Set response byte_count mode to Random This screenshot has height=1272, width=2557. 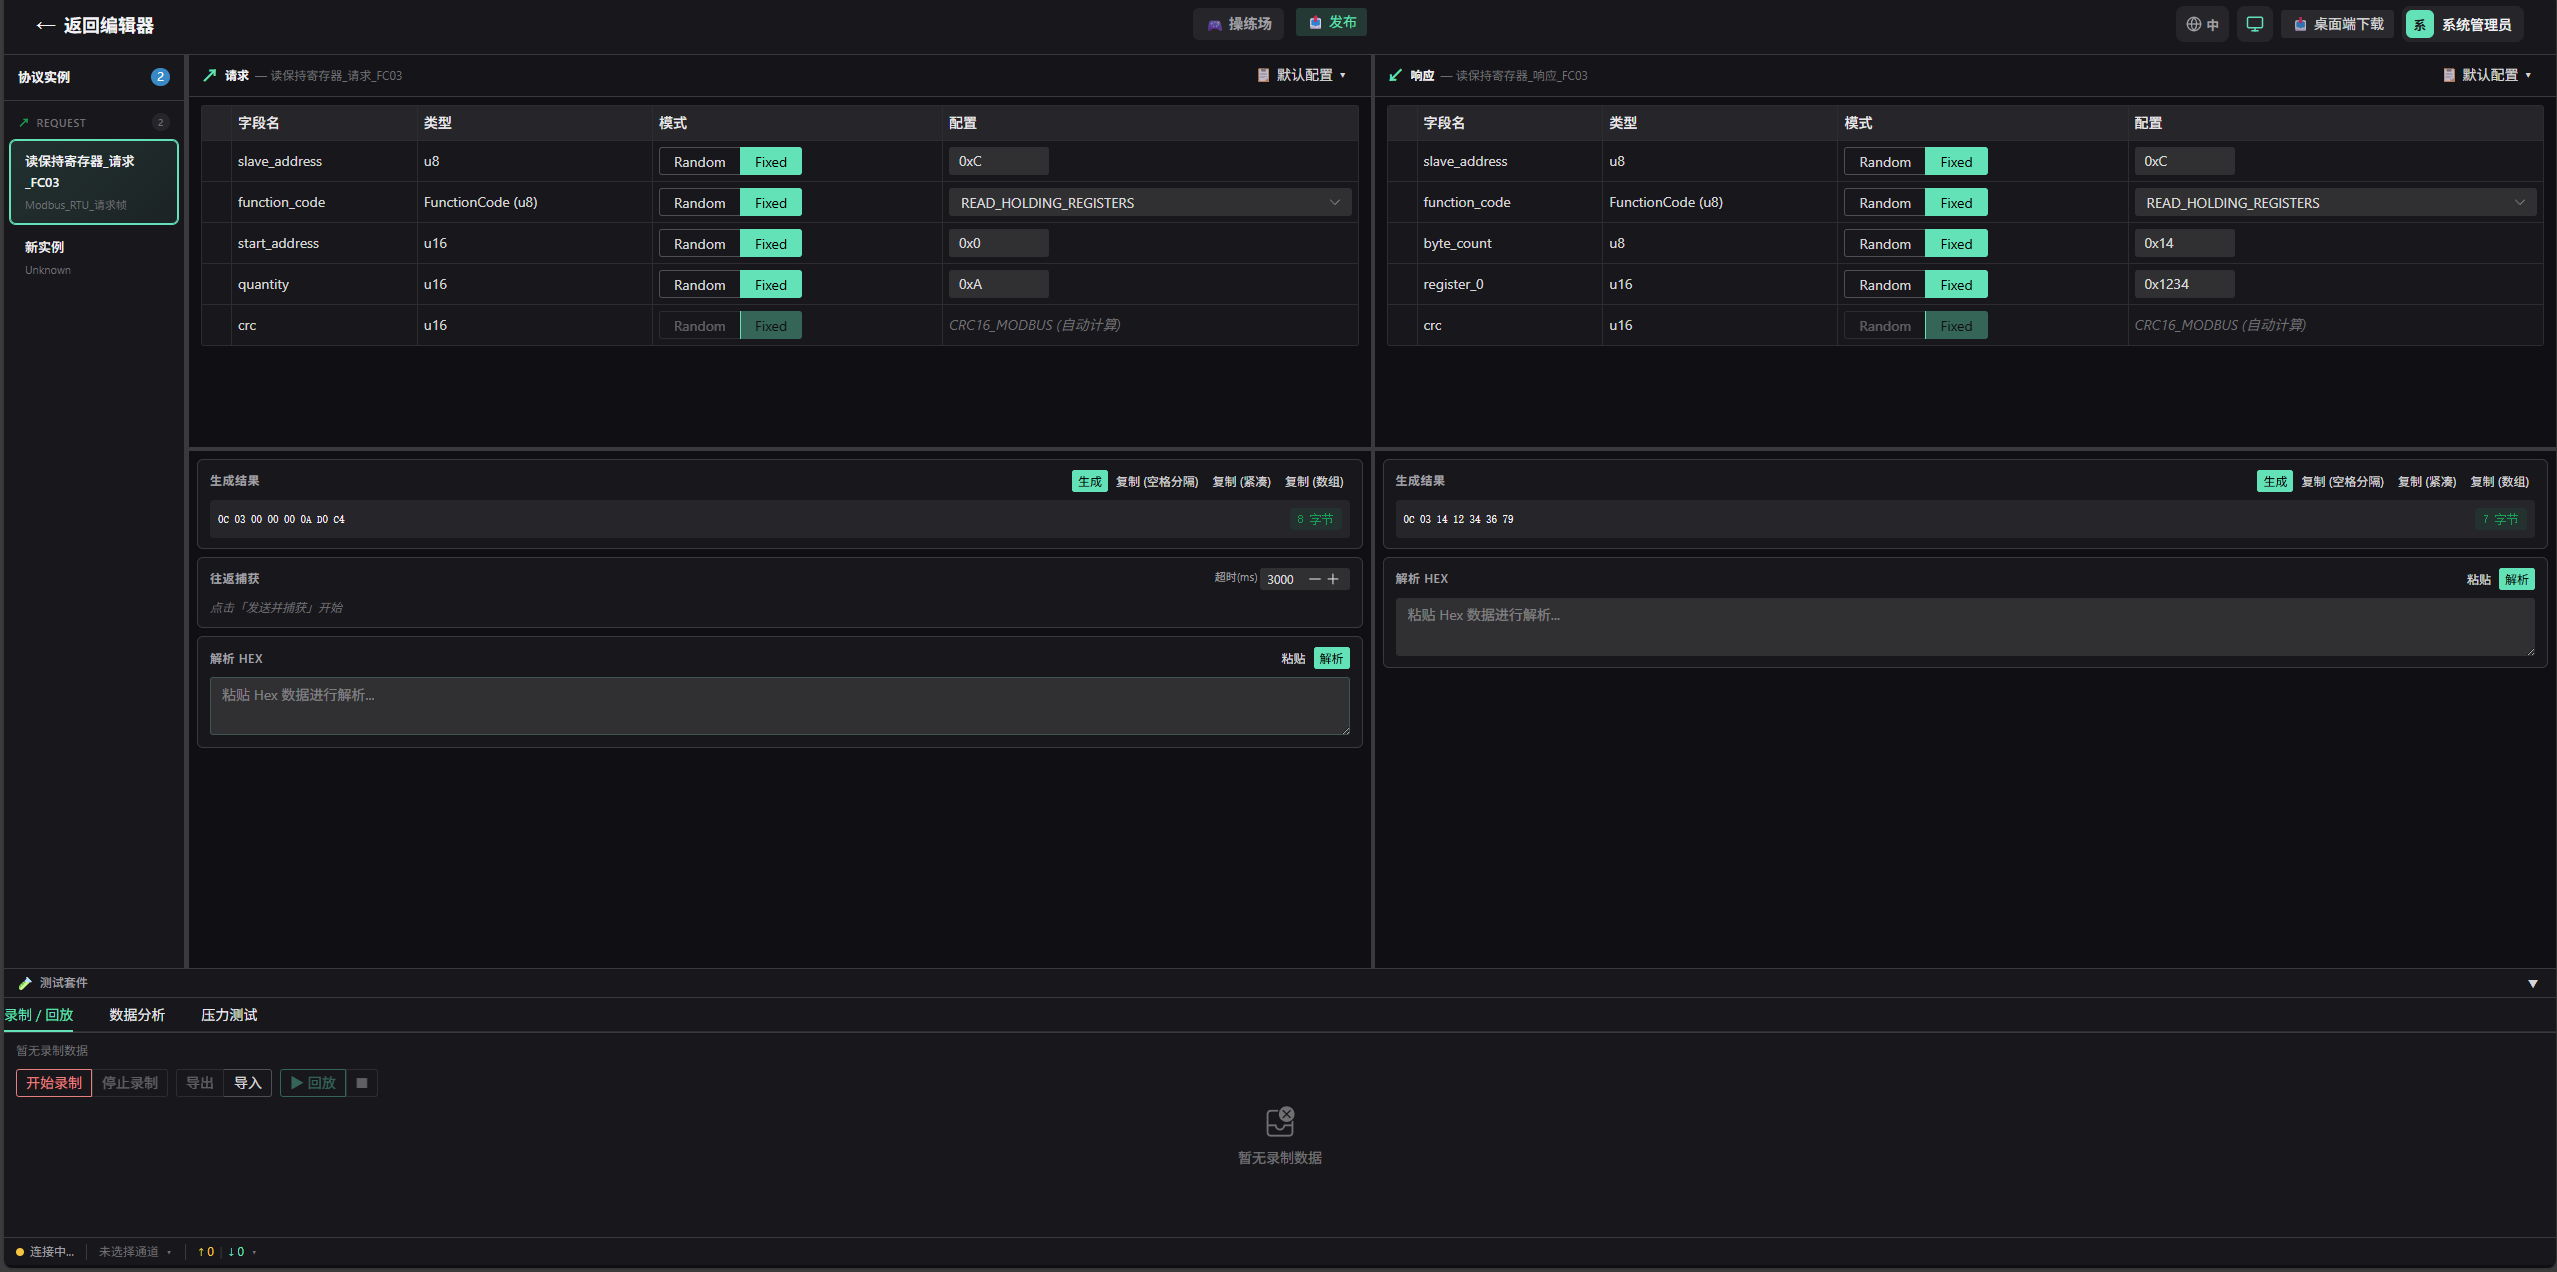click(1884, 244)
